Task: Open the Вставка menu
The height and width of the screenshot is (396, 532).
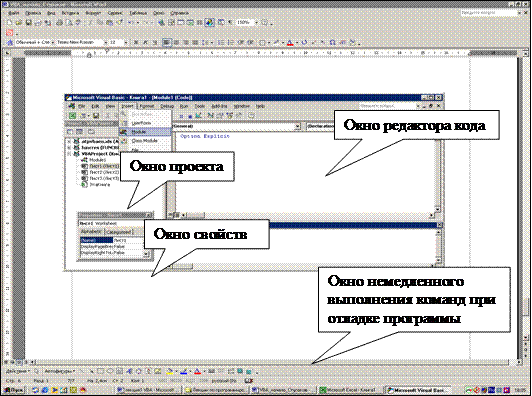Action: pos(70,13)
